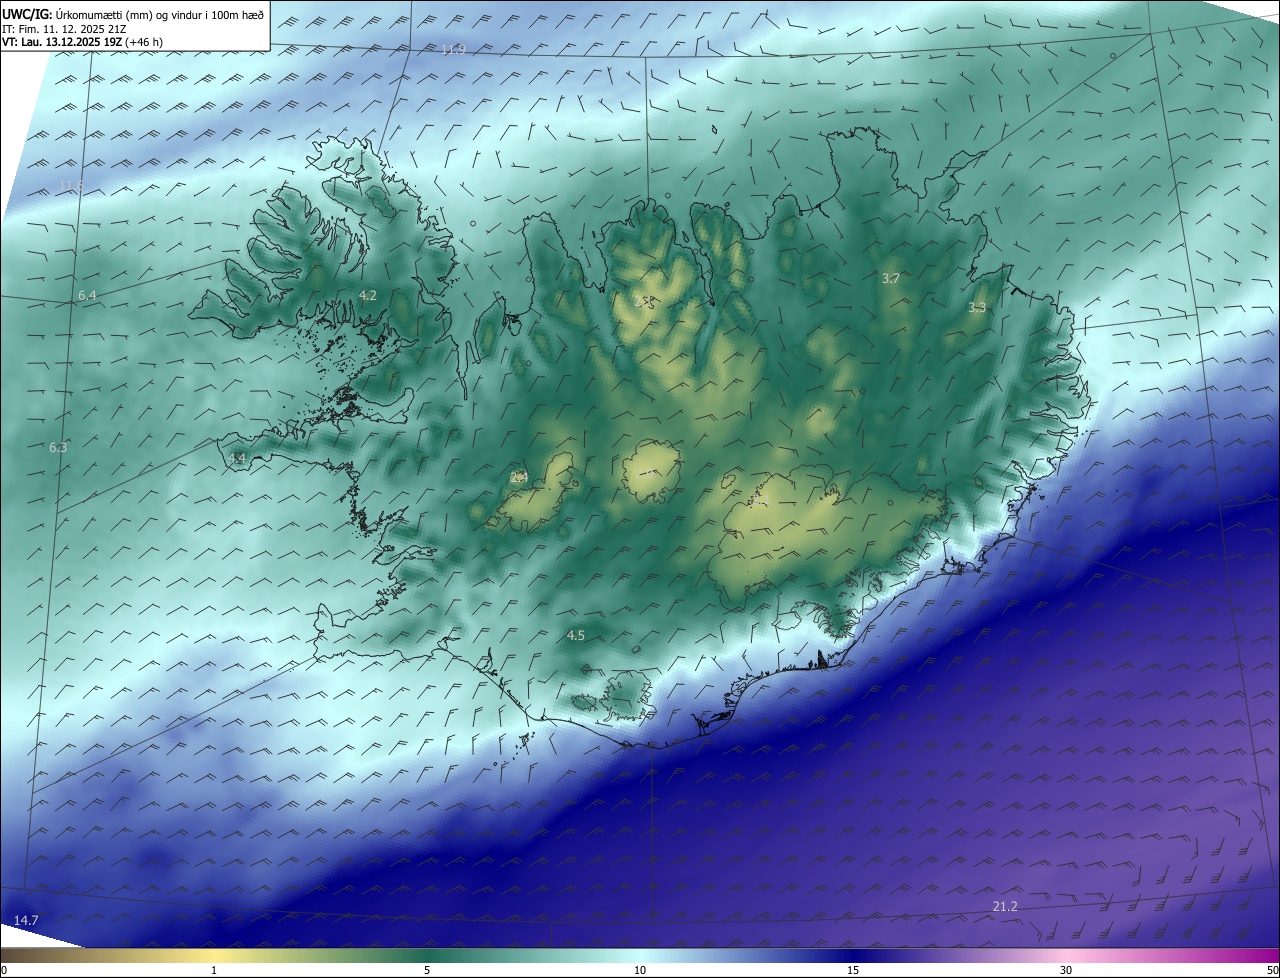
Task: Click the 4.2 value over the Westfjords
Action: (x=368, y=295)
